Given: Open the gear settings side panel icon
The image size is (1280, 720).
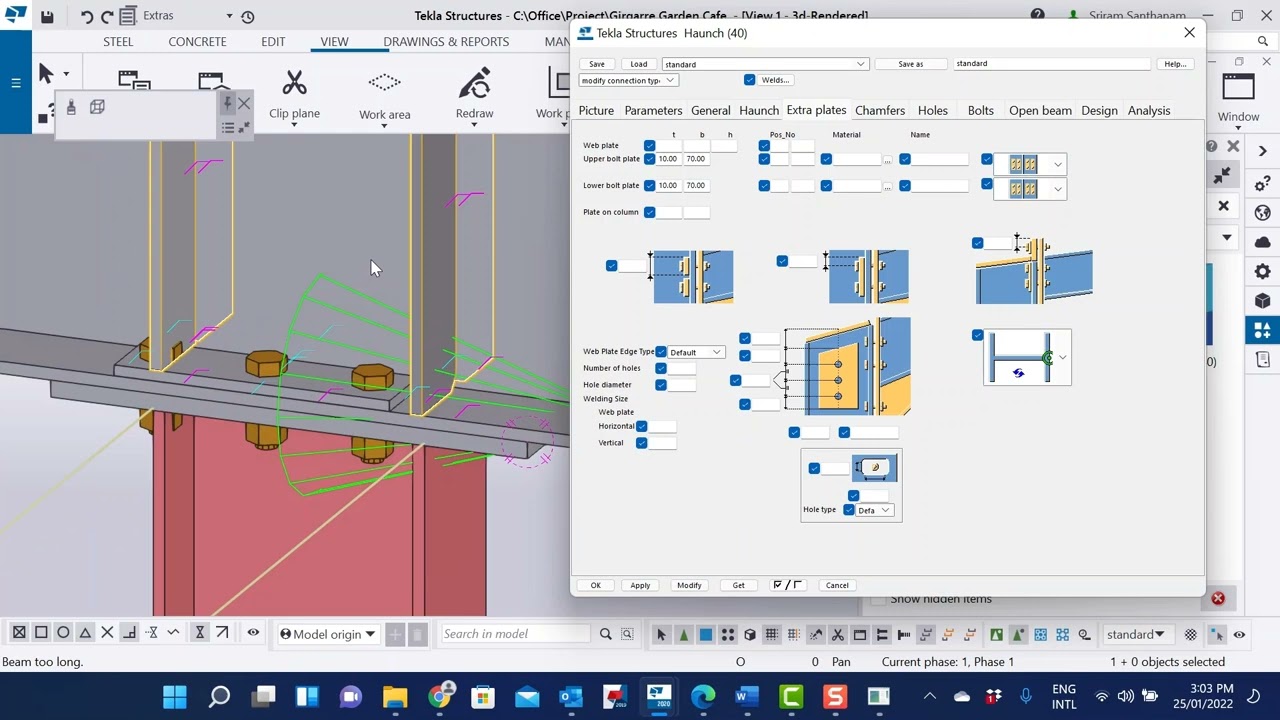Looking at the screenshot, I should pos(1262,271).
